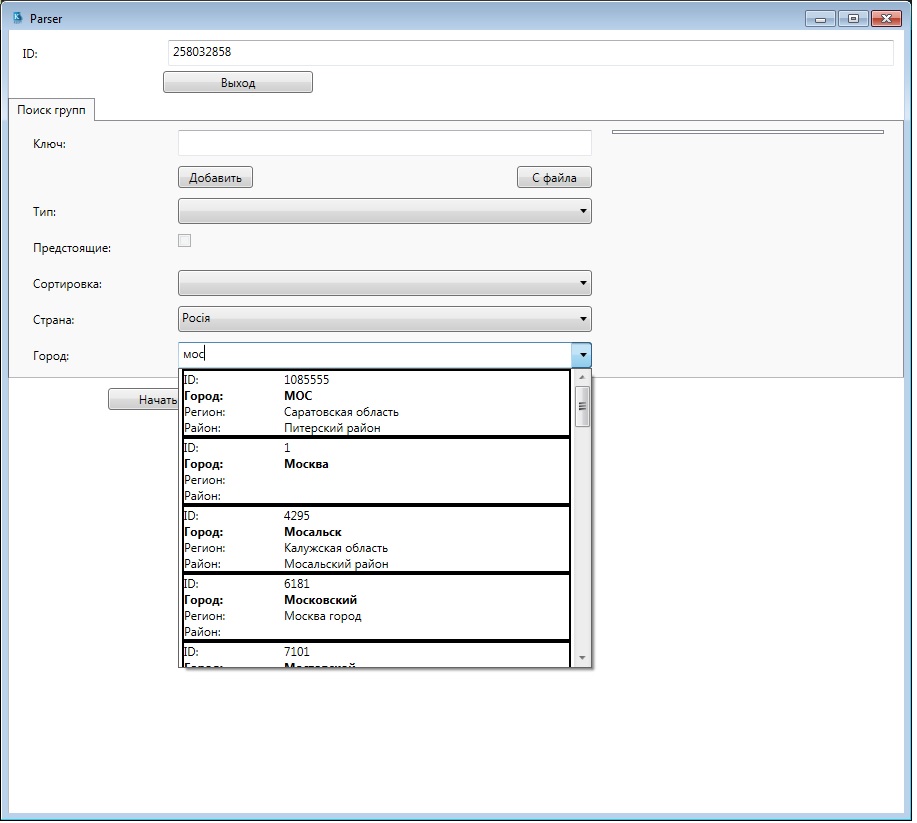Select Москва with ID 1 from list

[375, 472]
